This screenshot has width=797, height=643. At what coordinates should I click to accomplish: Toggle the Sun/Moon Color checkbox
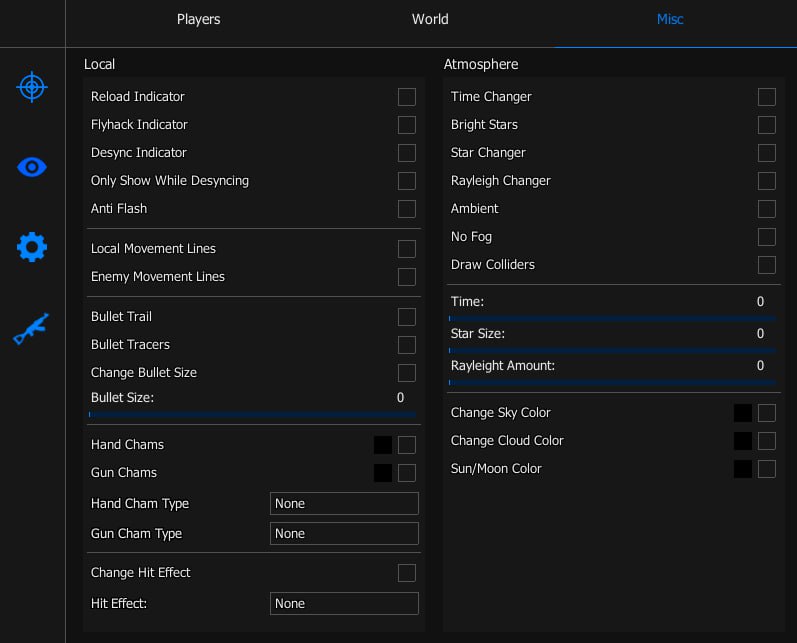(767, 469)
